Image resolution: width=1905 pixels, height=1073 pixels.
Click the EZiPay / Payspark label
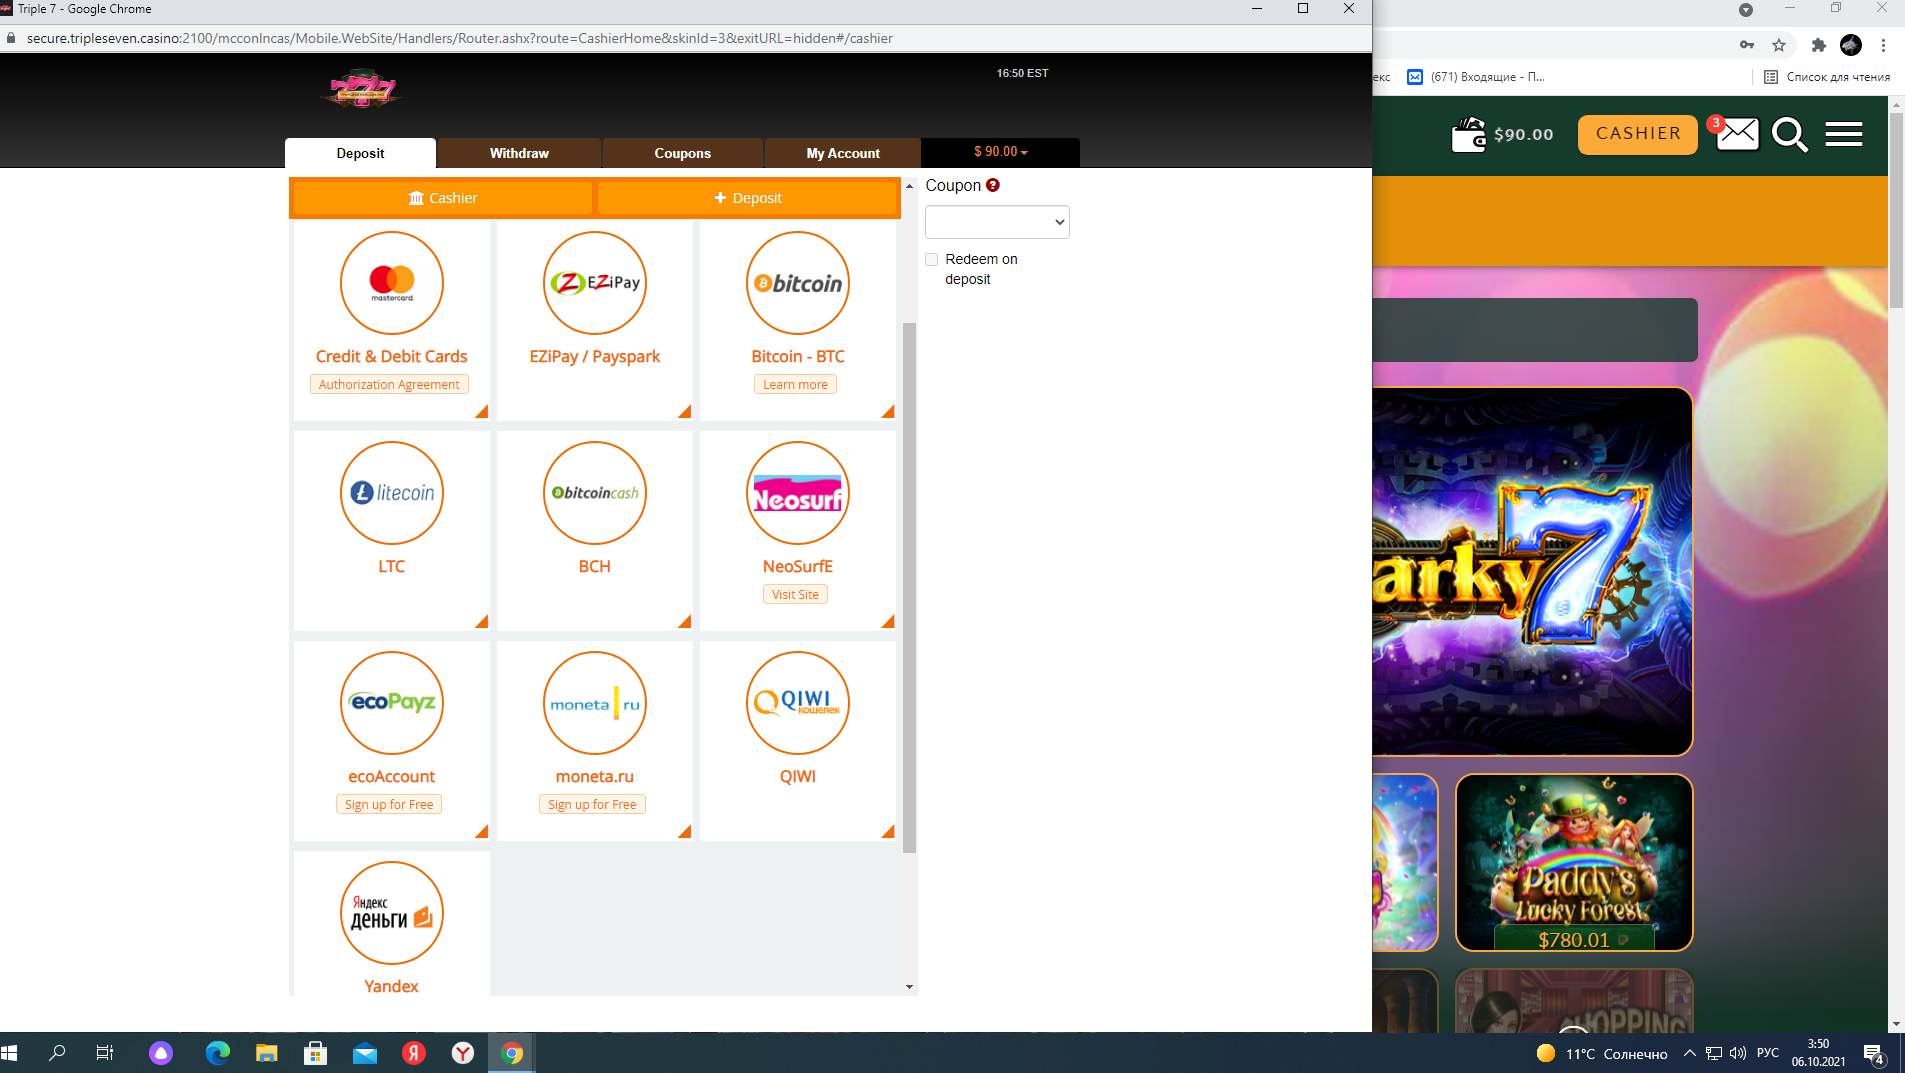[595, 356]
